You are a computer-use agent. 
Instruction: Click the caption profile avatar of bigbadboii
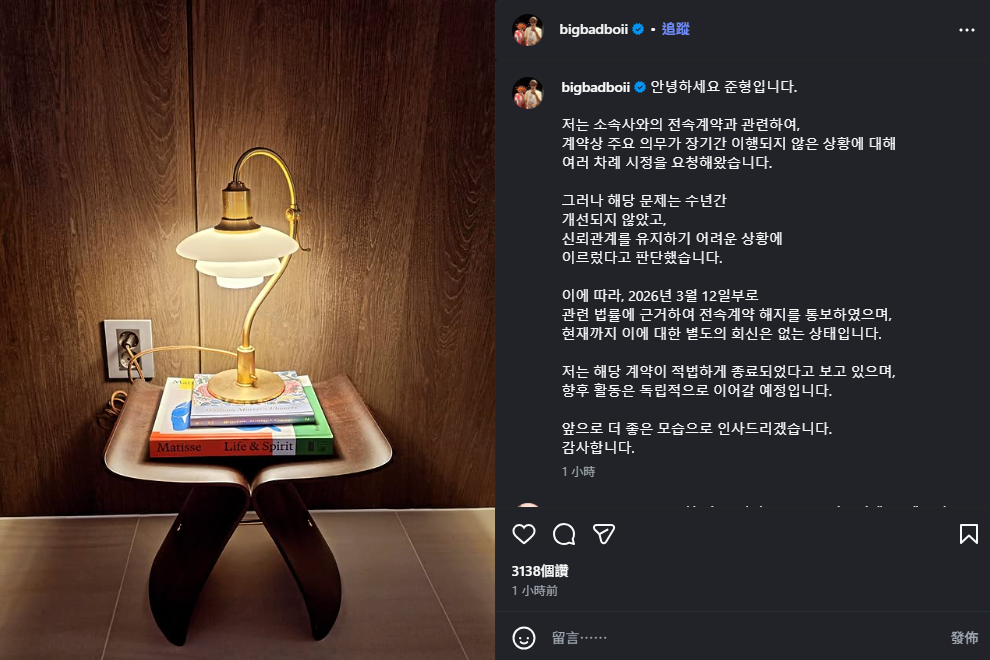click(528, 93)
